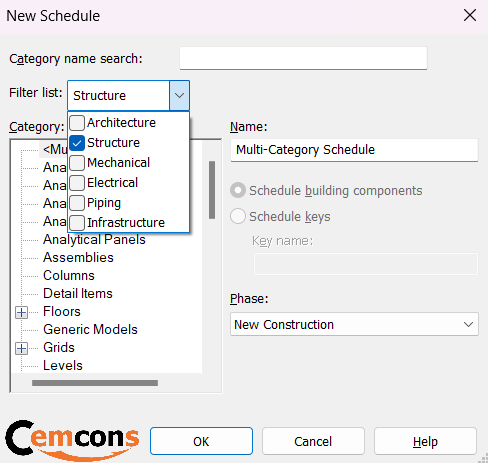488x463 pixels.
Task: Open the Help button
Action: (425, 441)
